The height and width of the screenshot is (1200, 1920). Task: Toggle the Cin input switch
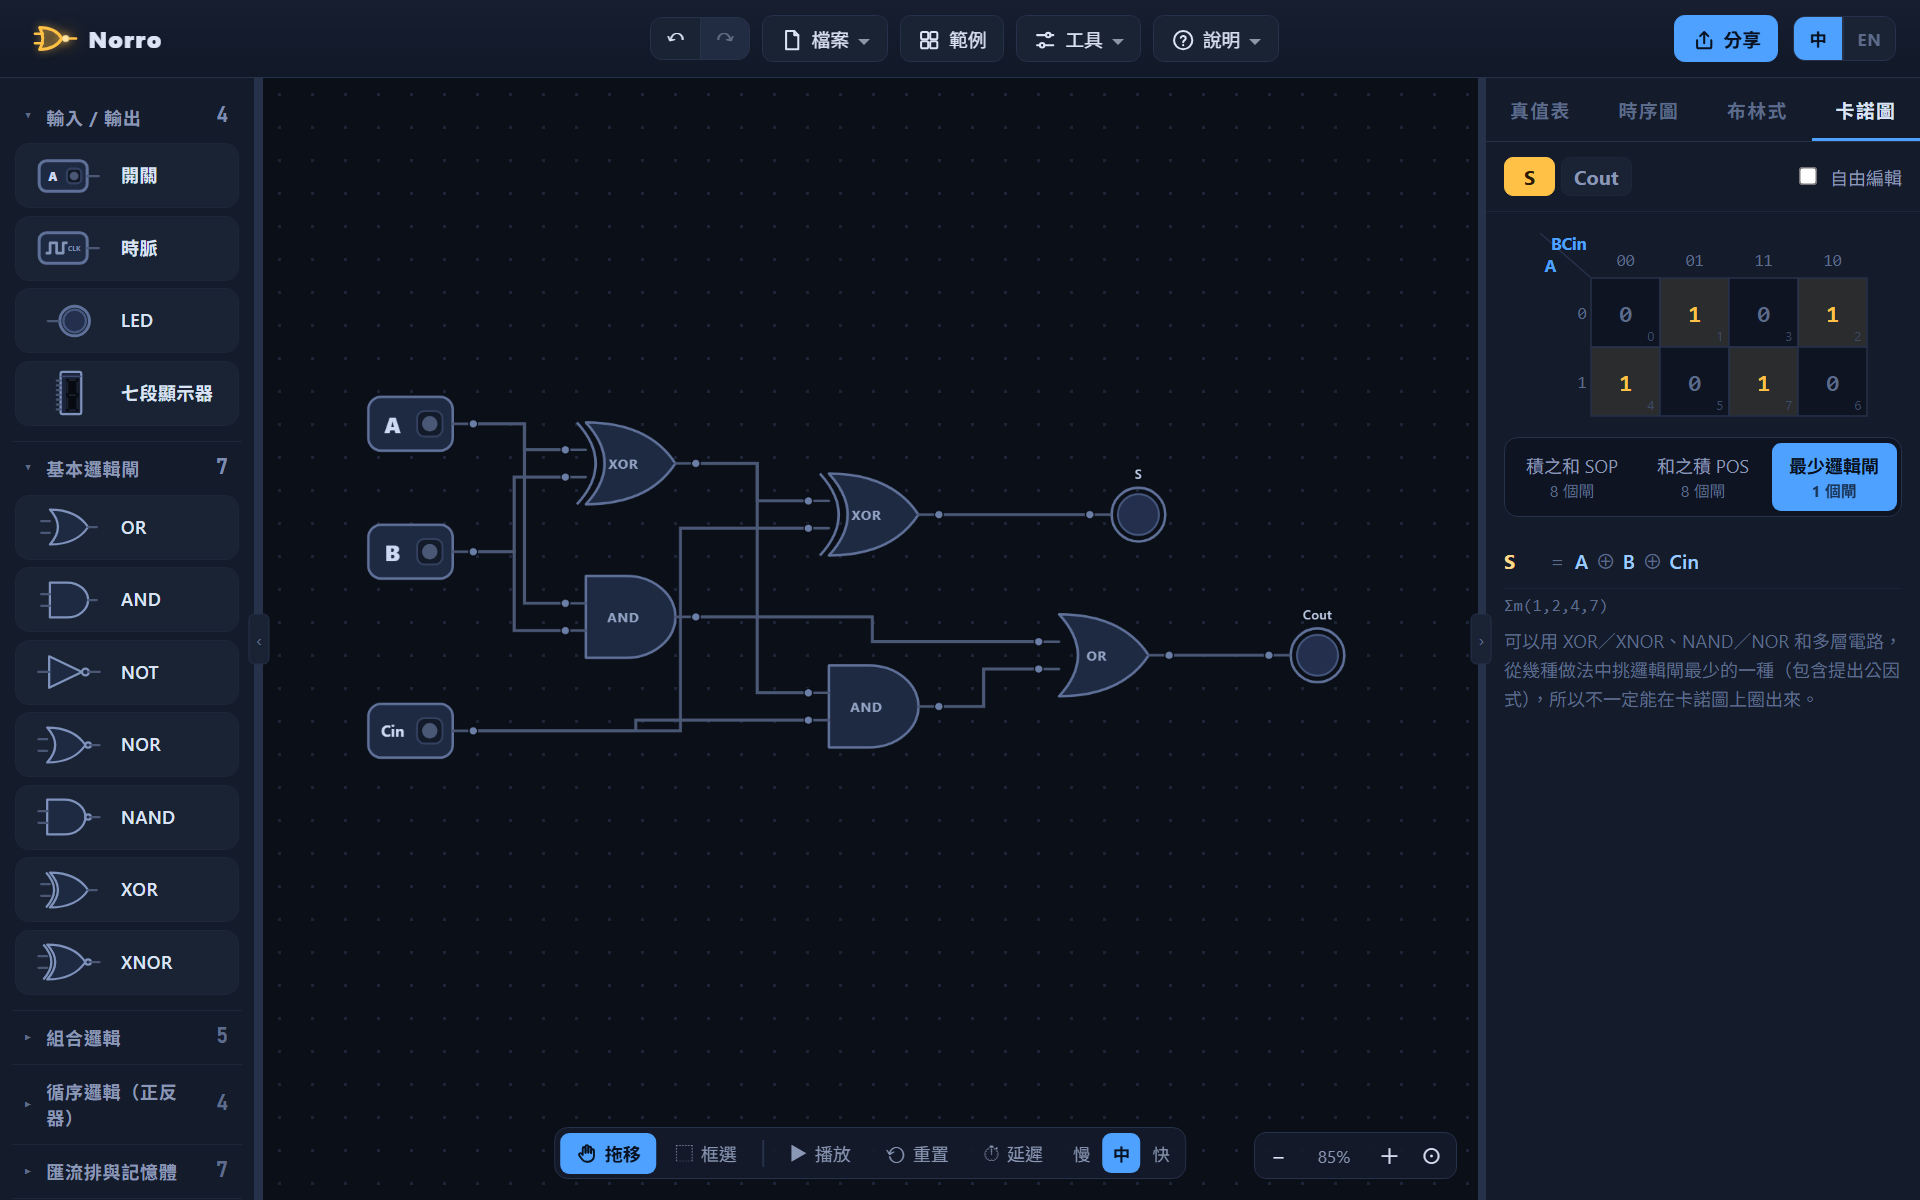click(x=429, y=731)
